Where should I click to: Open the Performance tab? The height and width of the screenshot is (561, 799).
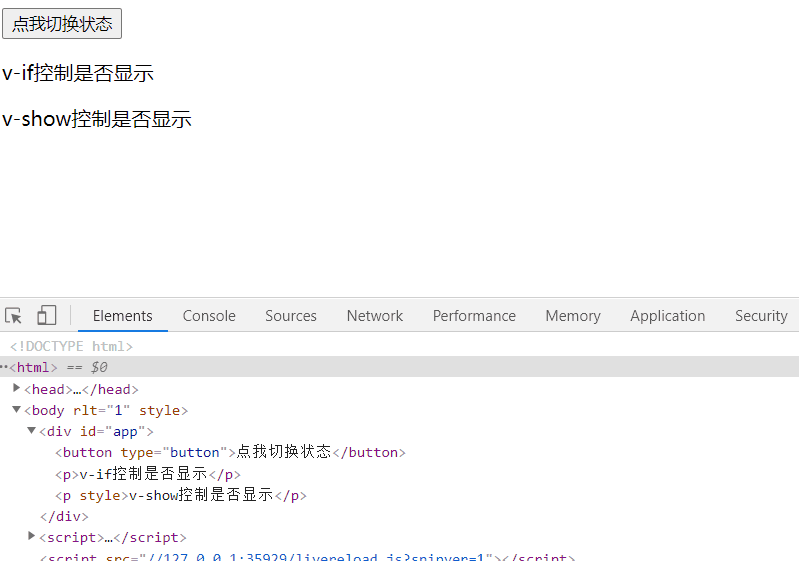(474, 316)
